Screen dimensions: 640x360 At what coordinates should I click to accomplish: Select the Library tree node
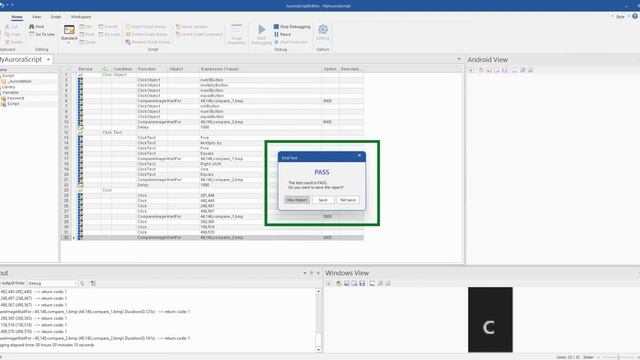click(9, 87)
